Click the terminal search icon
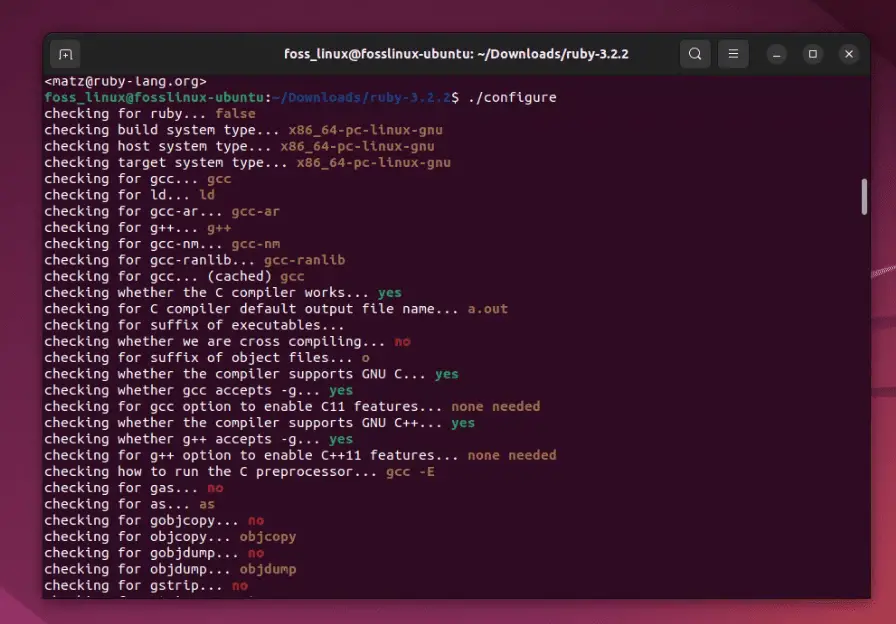Viewport: 896px width, 624px height. coord(695,54)
